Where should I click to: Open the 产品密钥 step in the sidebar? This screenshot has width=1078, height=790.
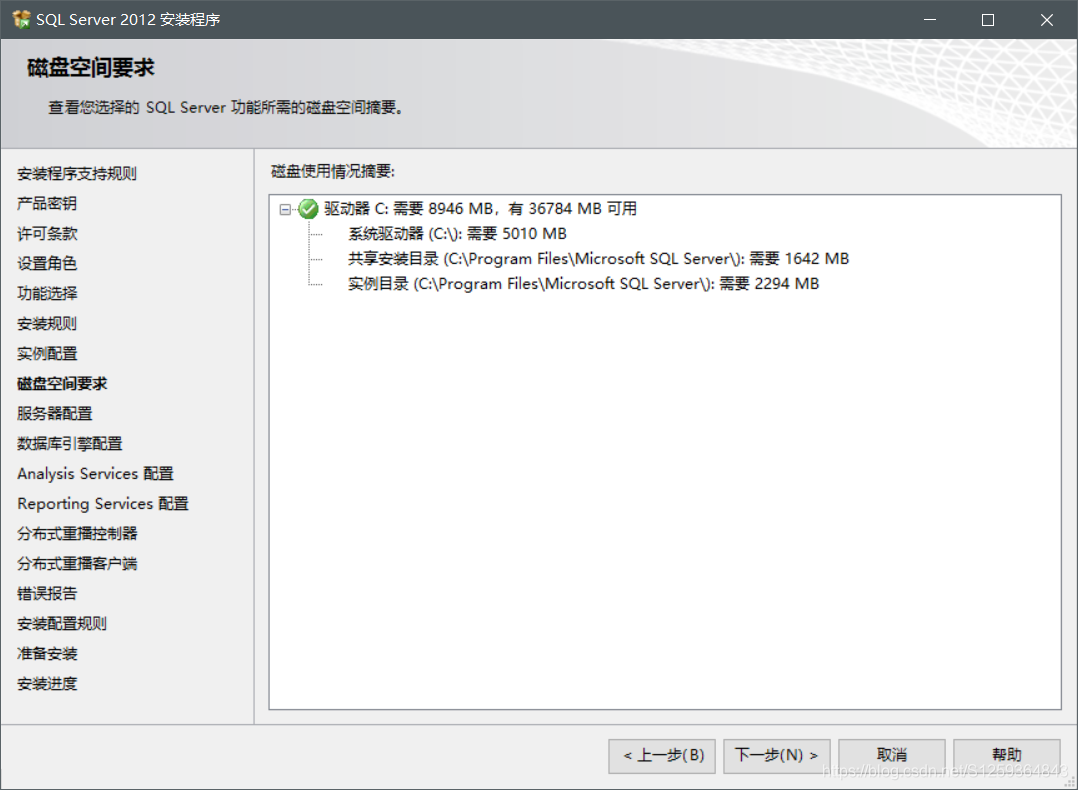tap(47, 204)
